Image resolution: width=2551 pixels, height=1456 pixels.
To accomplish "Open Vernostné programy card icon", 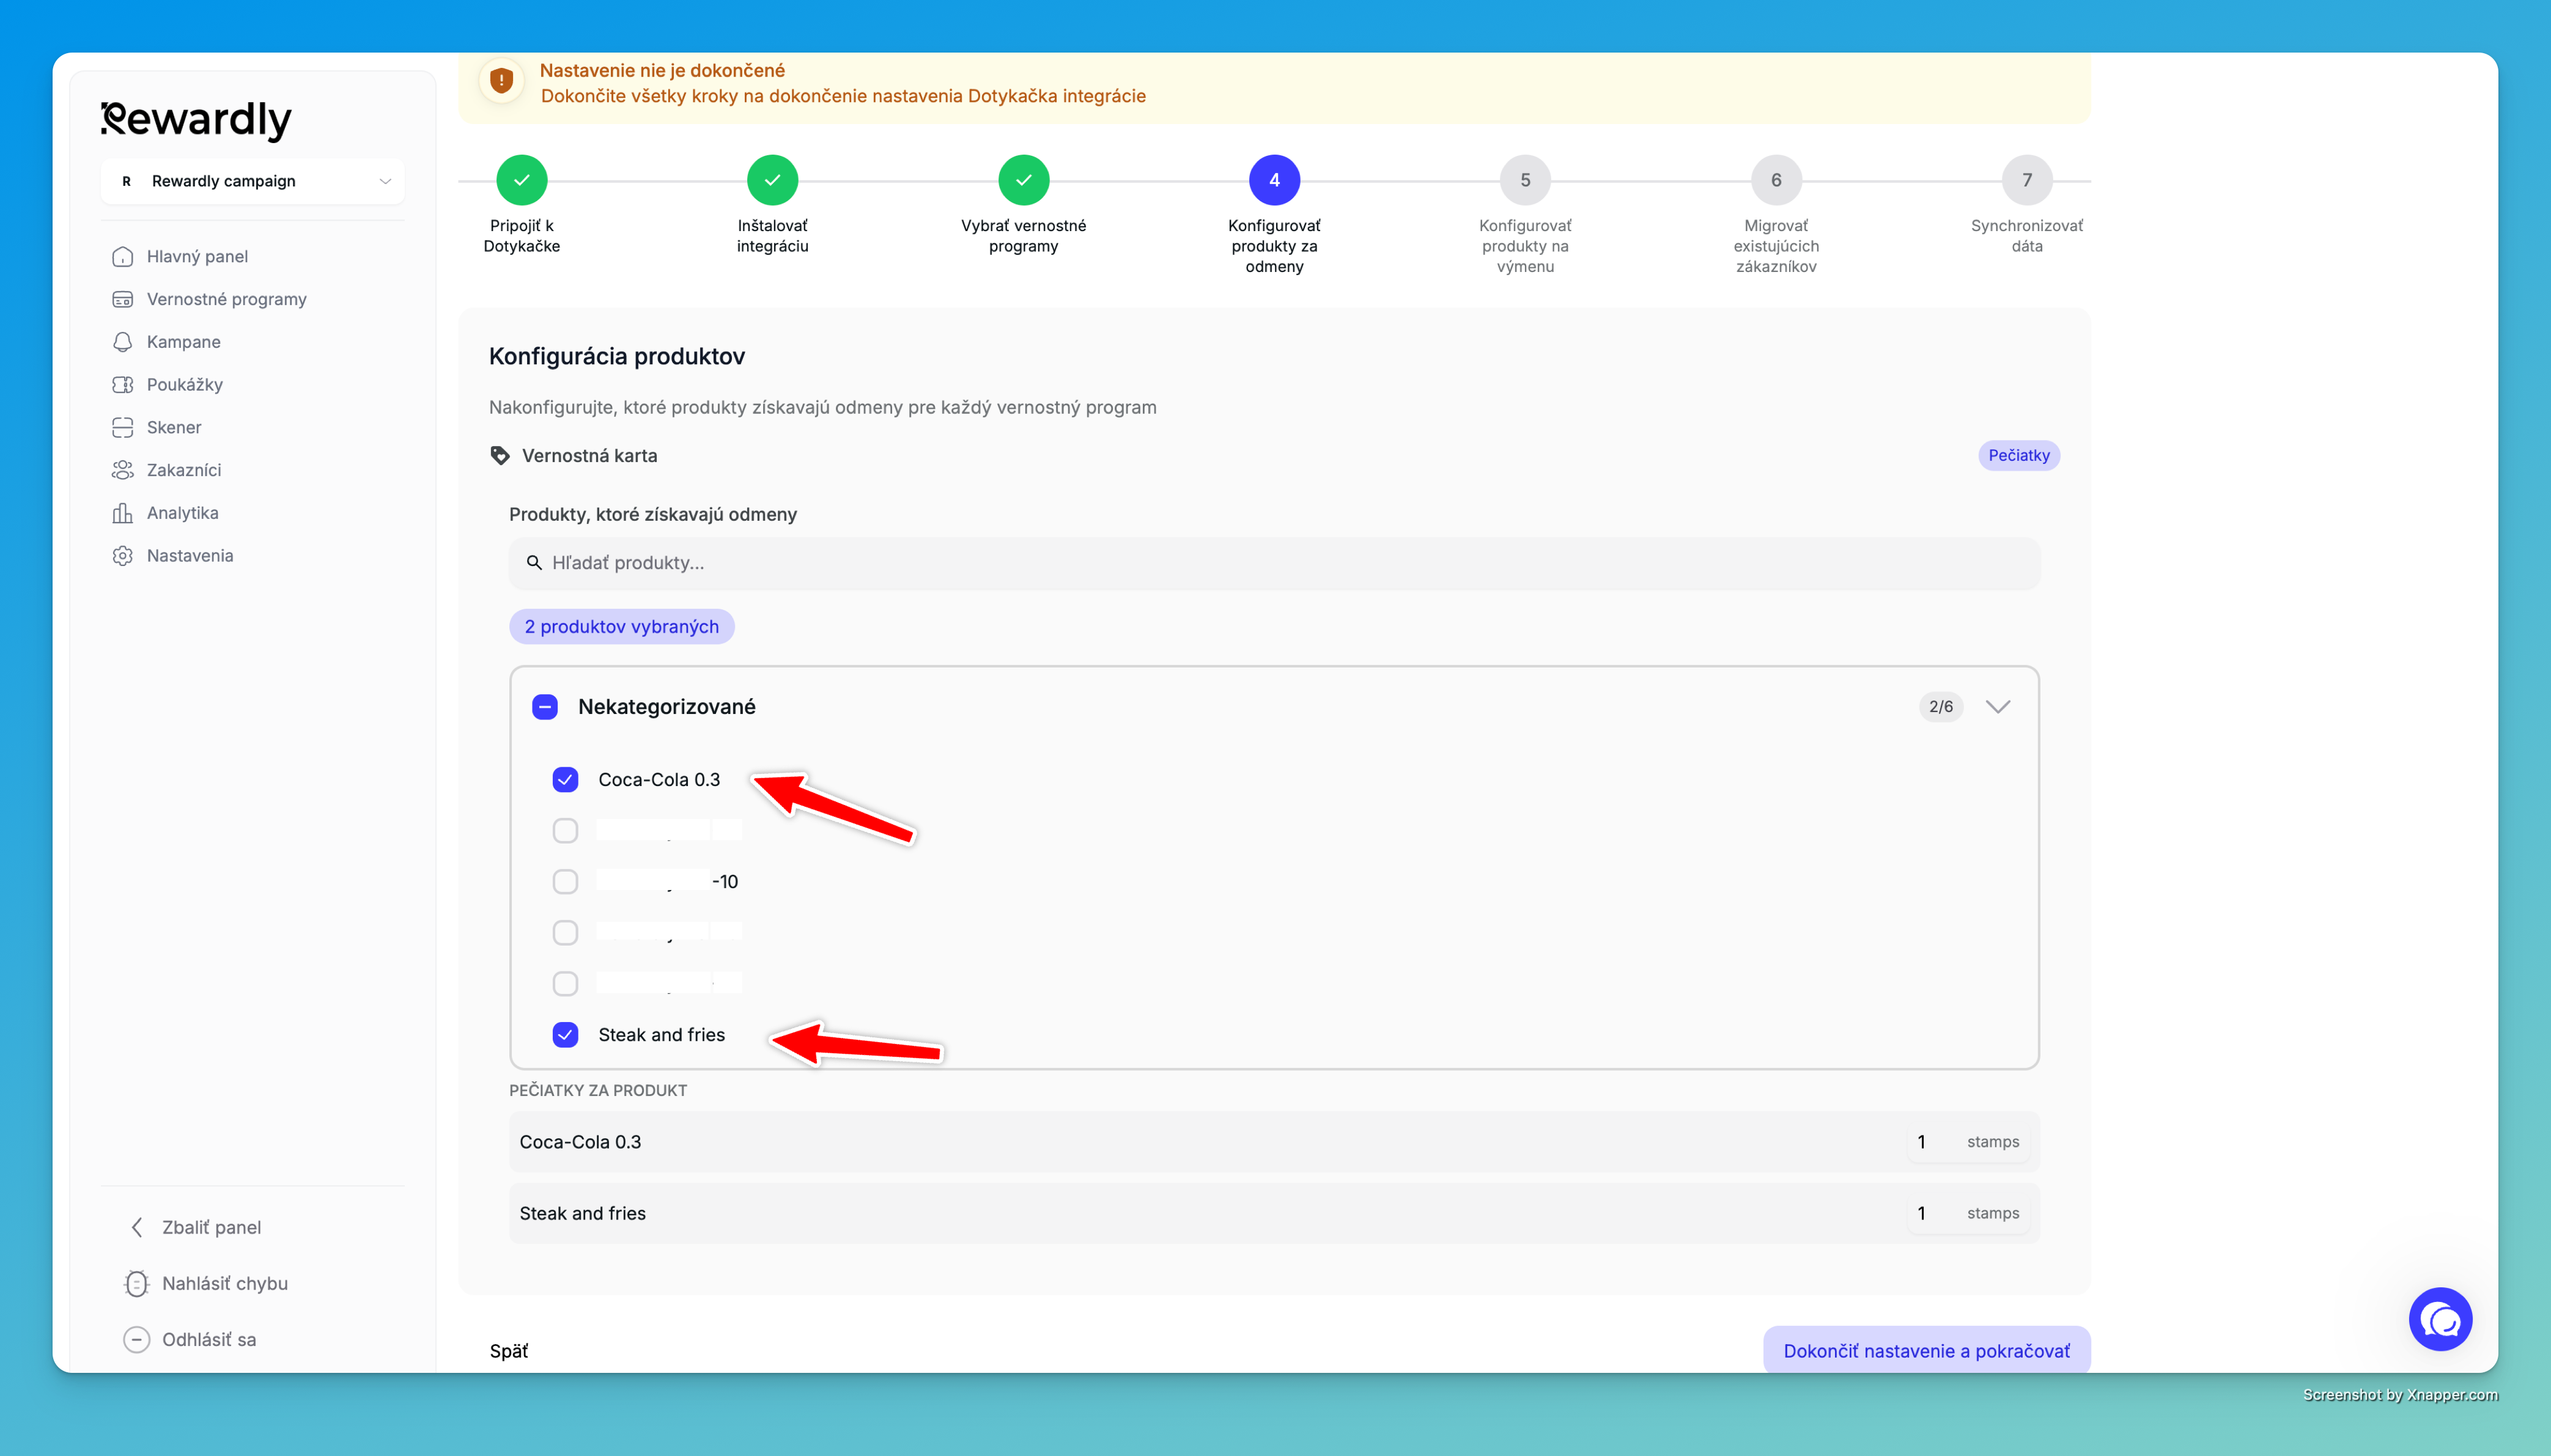I will pos(122,300).
